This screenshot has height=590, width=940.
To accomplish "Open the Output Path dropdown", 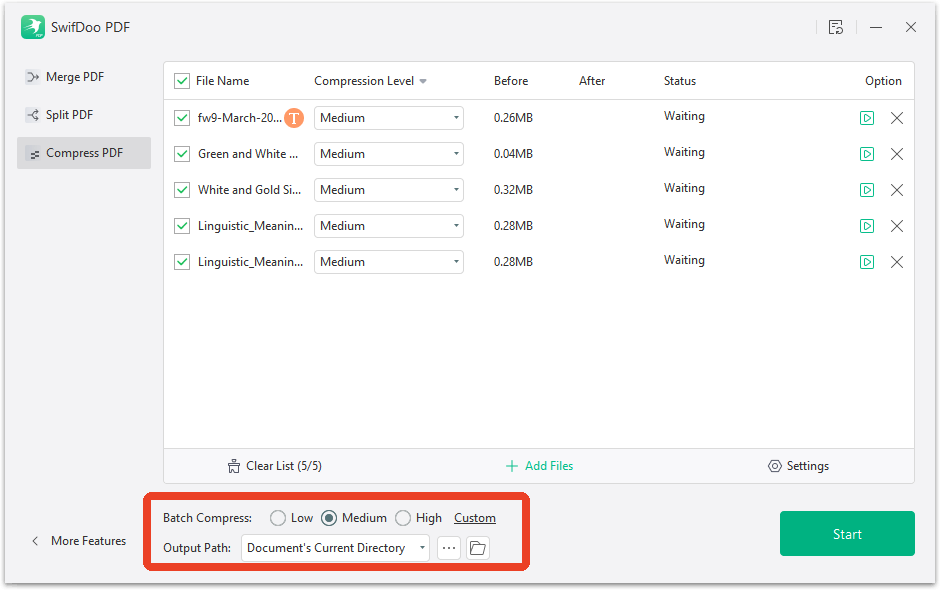I will point(335,548).
